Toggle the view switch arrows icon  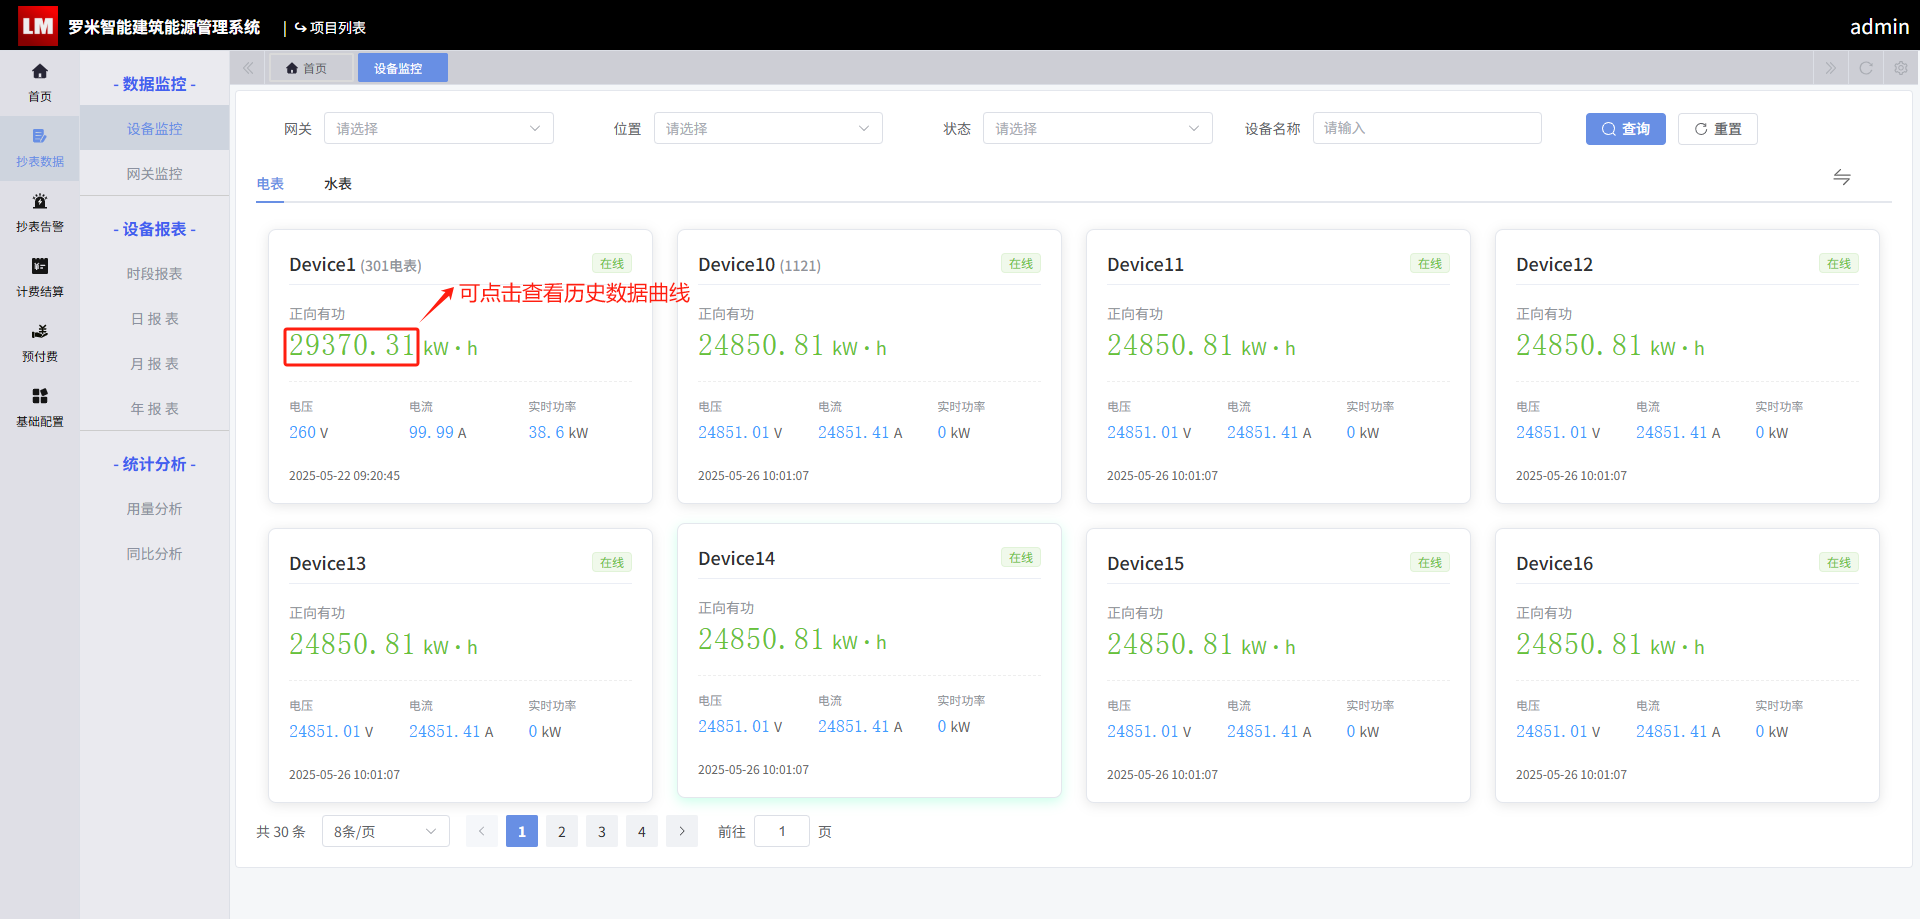pyautogui.click(x=1842, y=177)
